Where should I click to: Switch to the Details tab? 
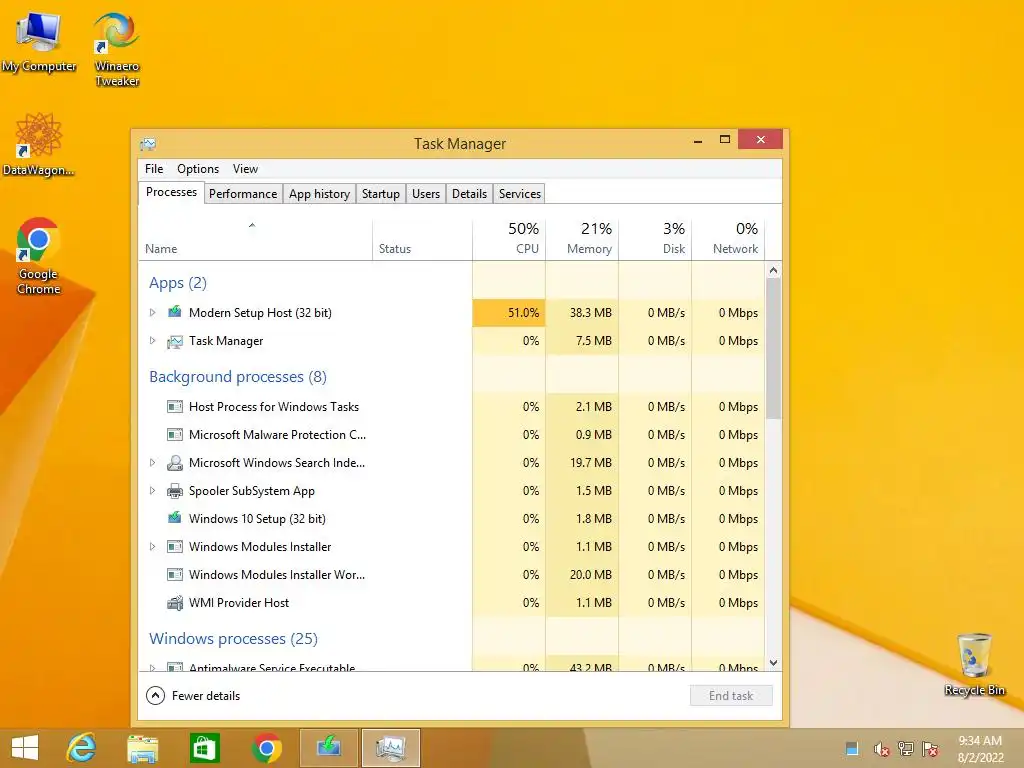click(x=470, y=194)
